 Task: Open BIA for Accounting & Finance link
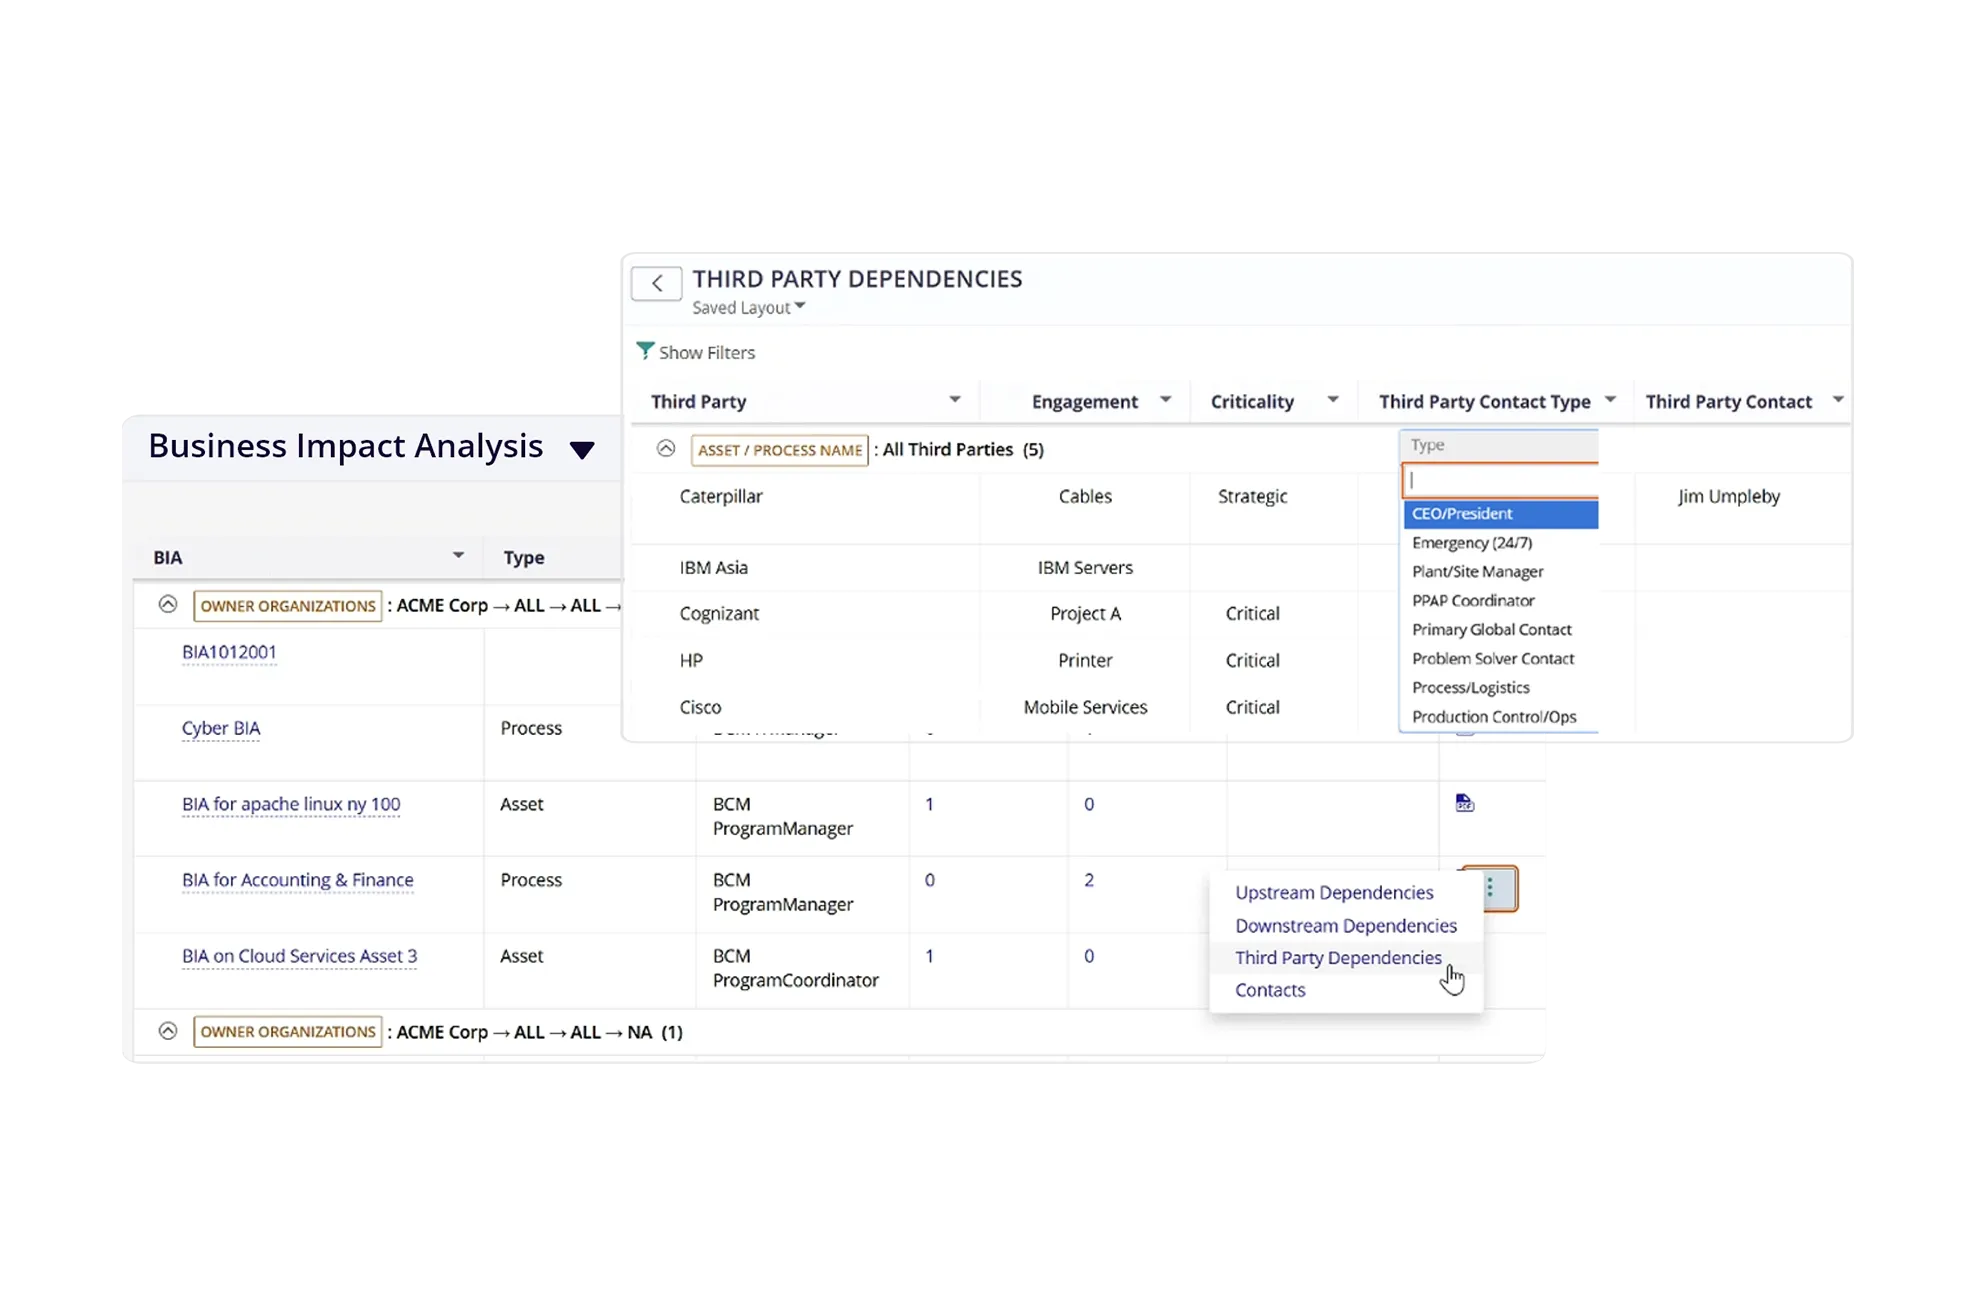click(x=298, y=880)
